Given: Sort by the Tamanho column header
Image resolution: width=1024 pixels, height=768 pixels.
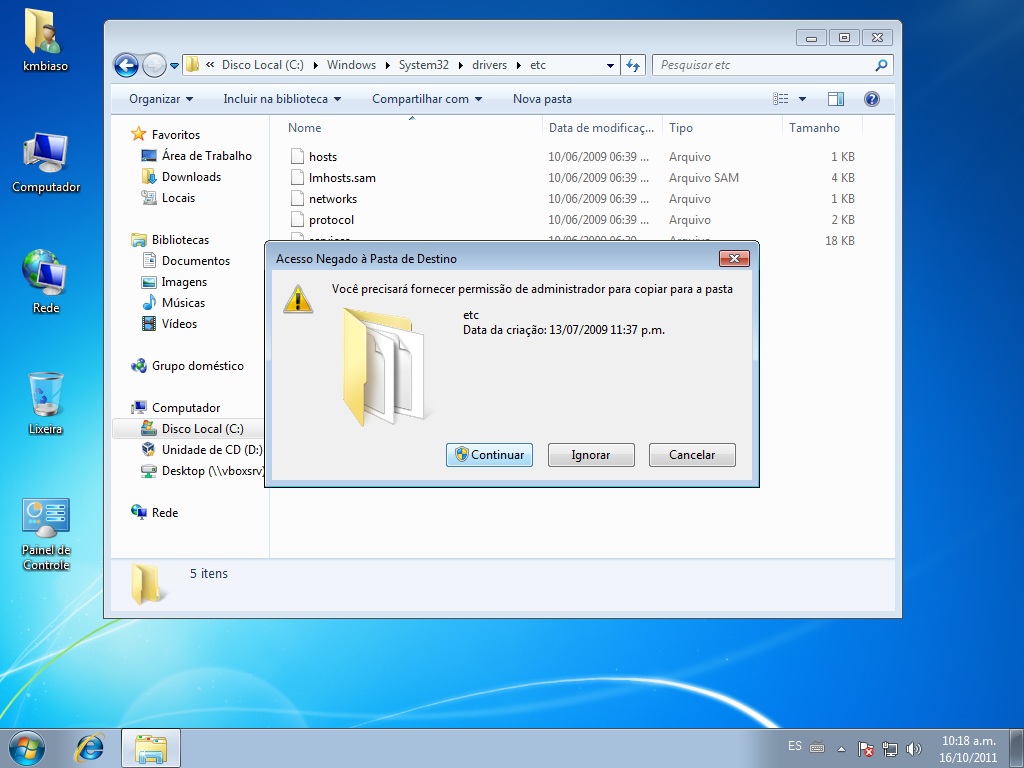Looking at the screenshot, I should pos(822,127).
